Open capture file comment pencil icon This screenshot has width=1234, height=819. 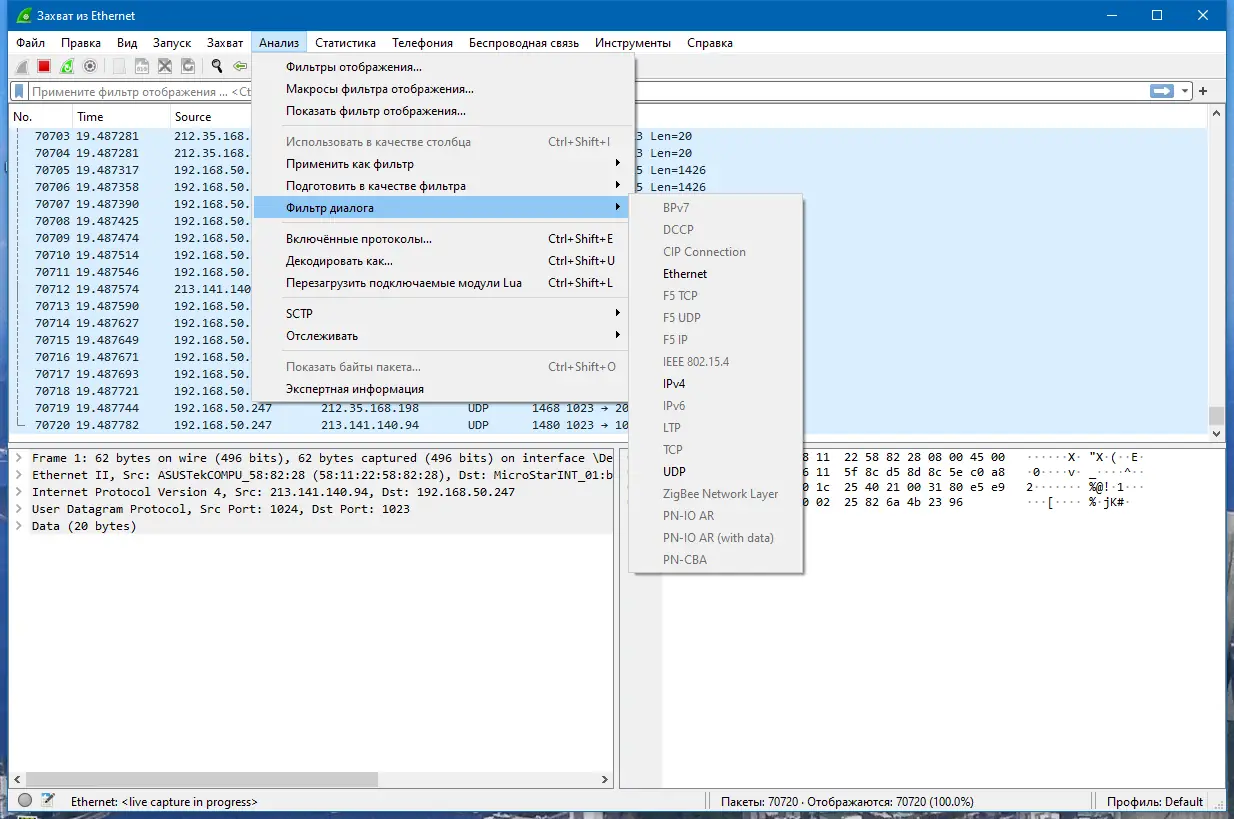[47, 800]
